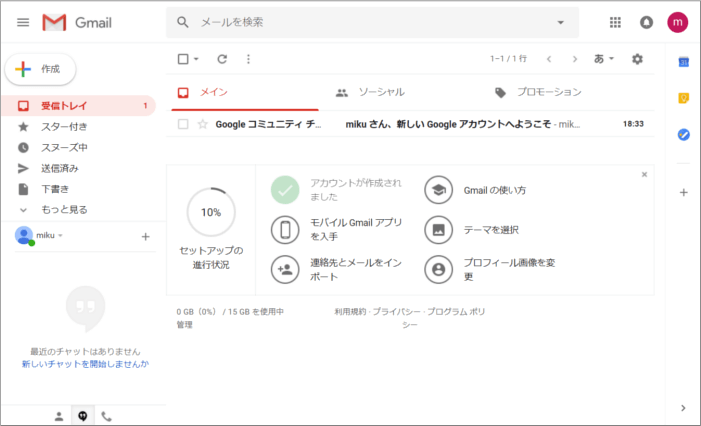The height and width of the screenshot is (426, 701).
Task: Open the account avatar 'm'
Action: (x=678, y=22)
